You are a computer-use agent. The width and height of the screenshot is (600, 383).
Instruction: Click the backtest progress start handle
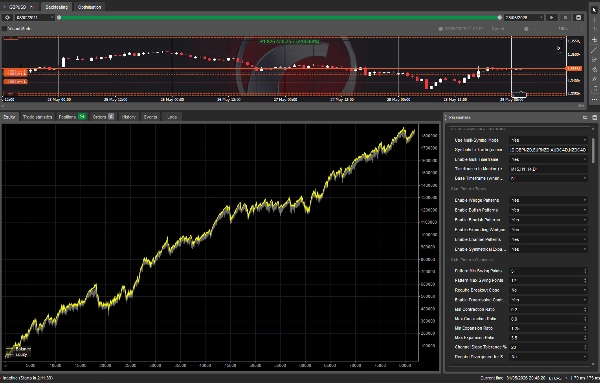click(59, 18)
